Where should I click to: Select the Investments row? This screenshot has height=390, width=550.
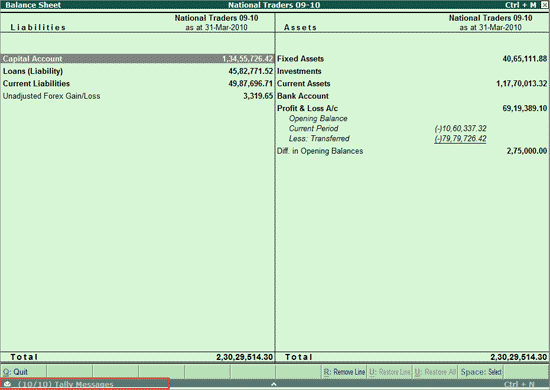click(x=412, y=71)
